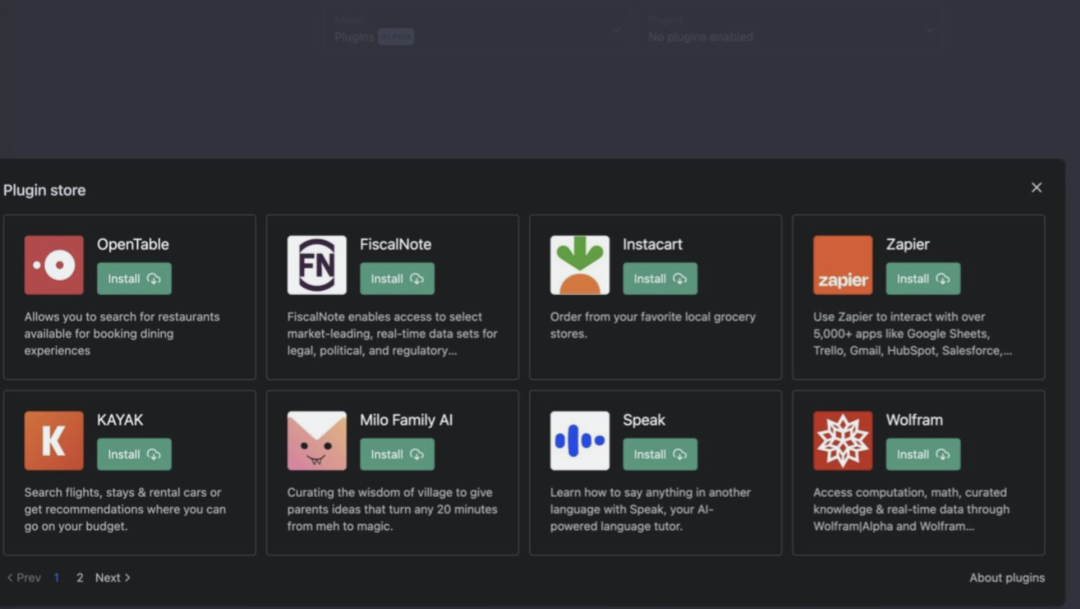Go to the Next plugin page
Screen dimensions: 1080x609
pos(112,578)
